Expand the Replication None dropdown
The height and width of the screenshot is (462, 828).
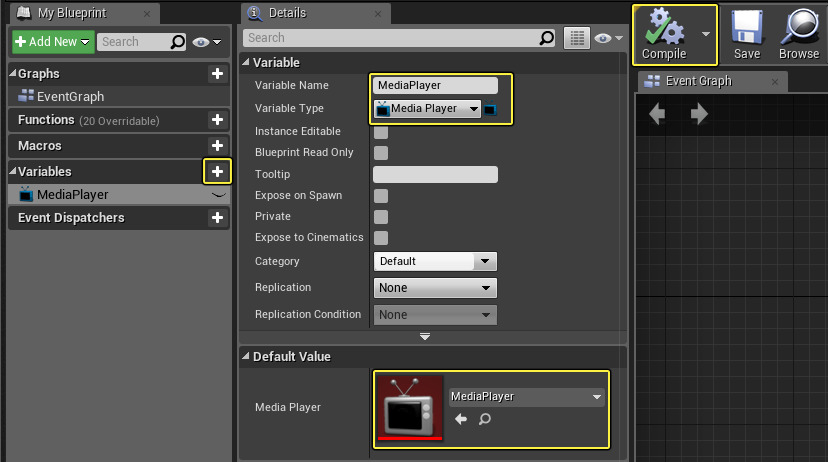click(435, 288)
